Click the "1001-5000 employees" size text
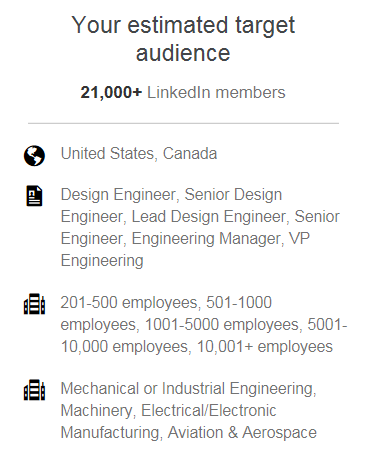379x457 pixels. coord(222,325)
